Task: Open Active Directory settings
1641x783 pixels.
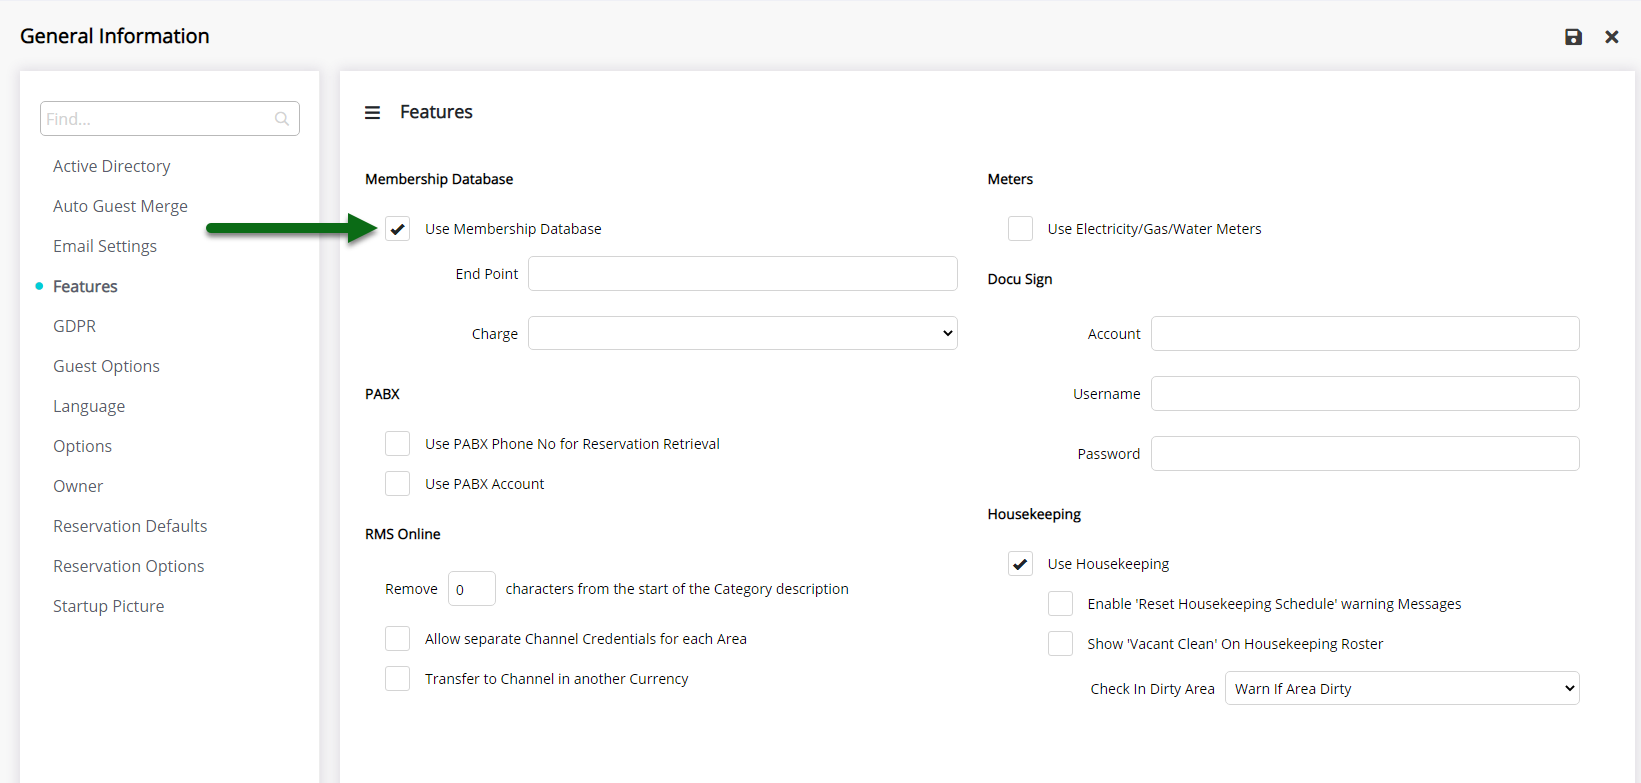Action: click(112, 166)
